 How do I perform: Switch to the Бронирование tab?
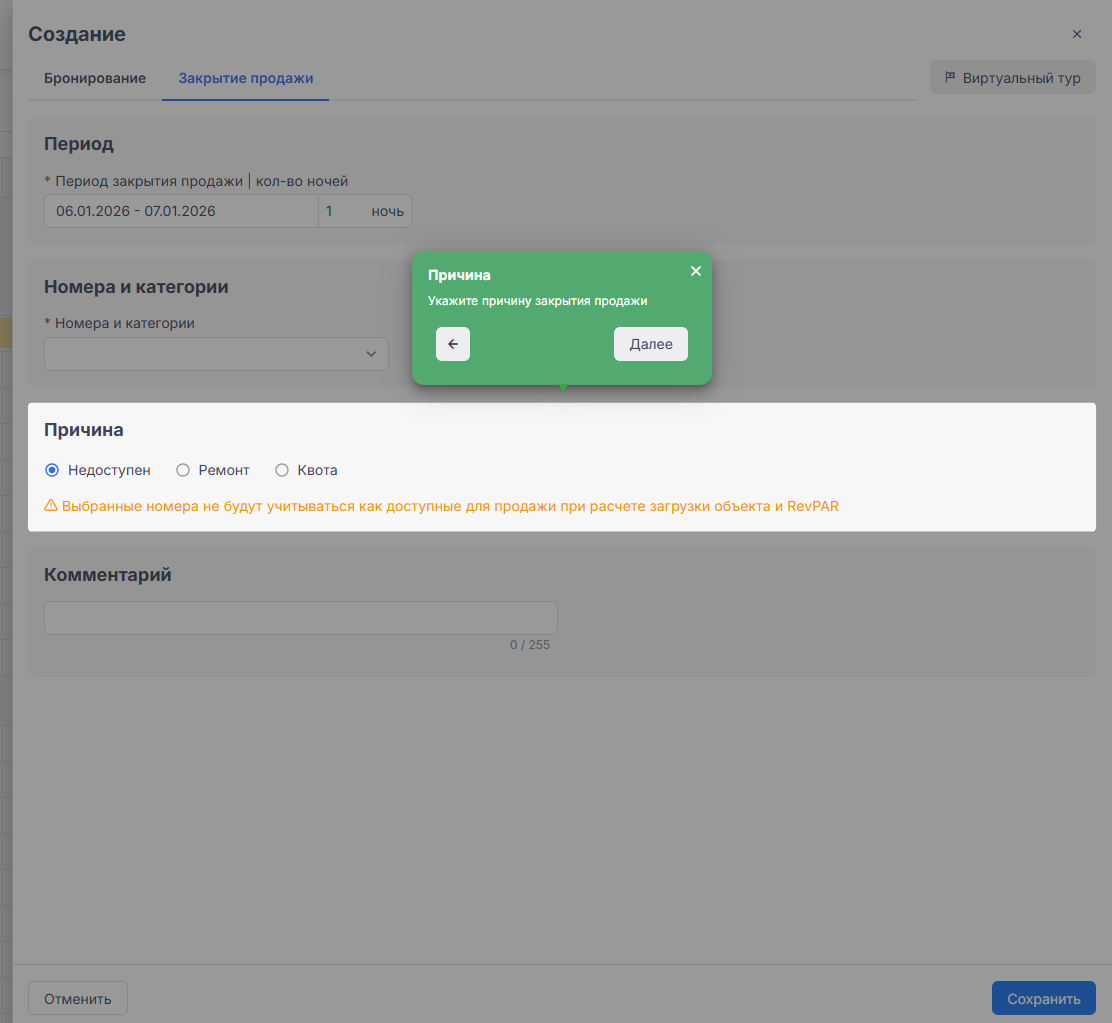click(x=95, y=78)
